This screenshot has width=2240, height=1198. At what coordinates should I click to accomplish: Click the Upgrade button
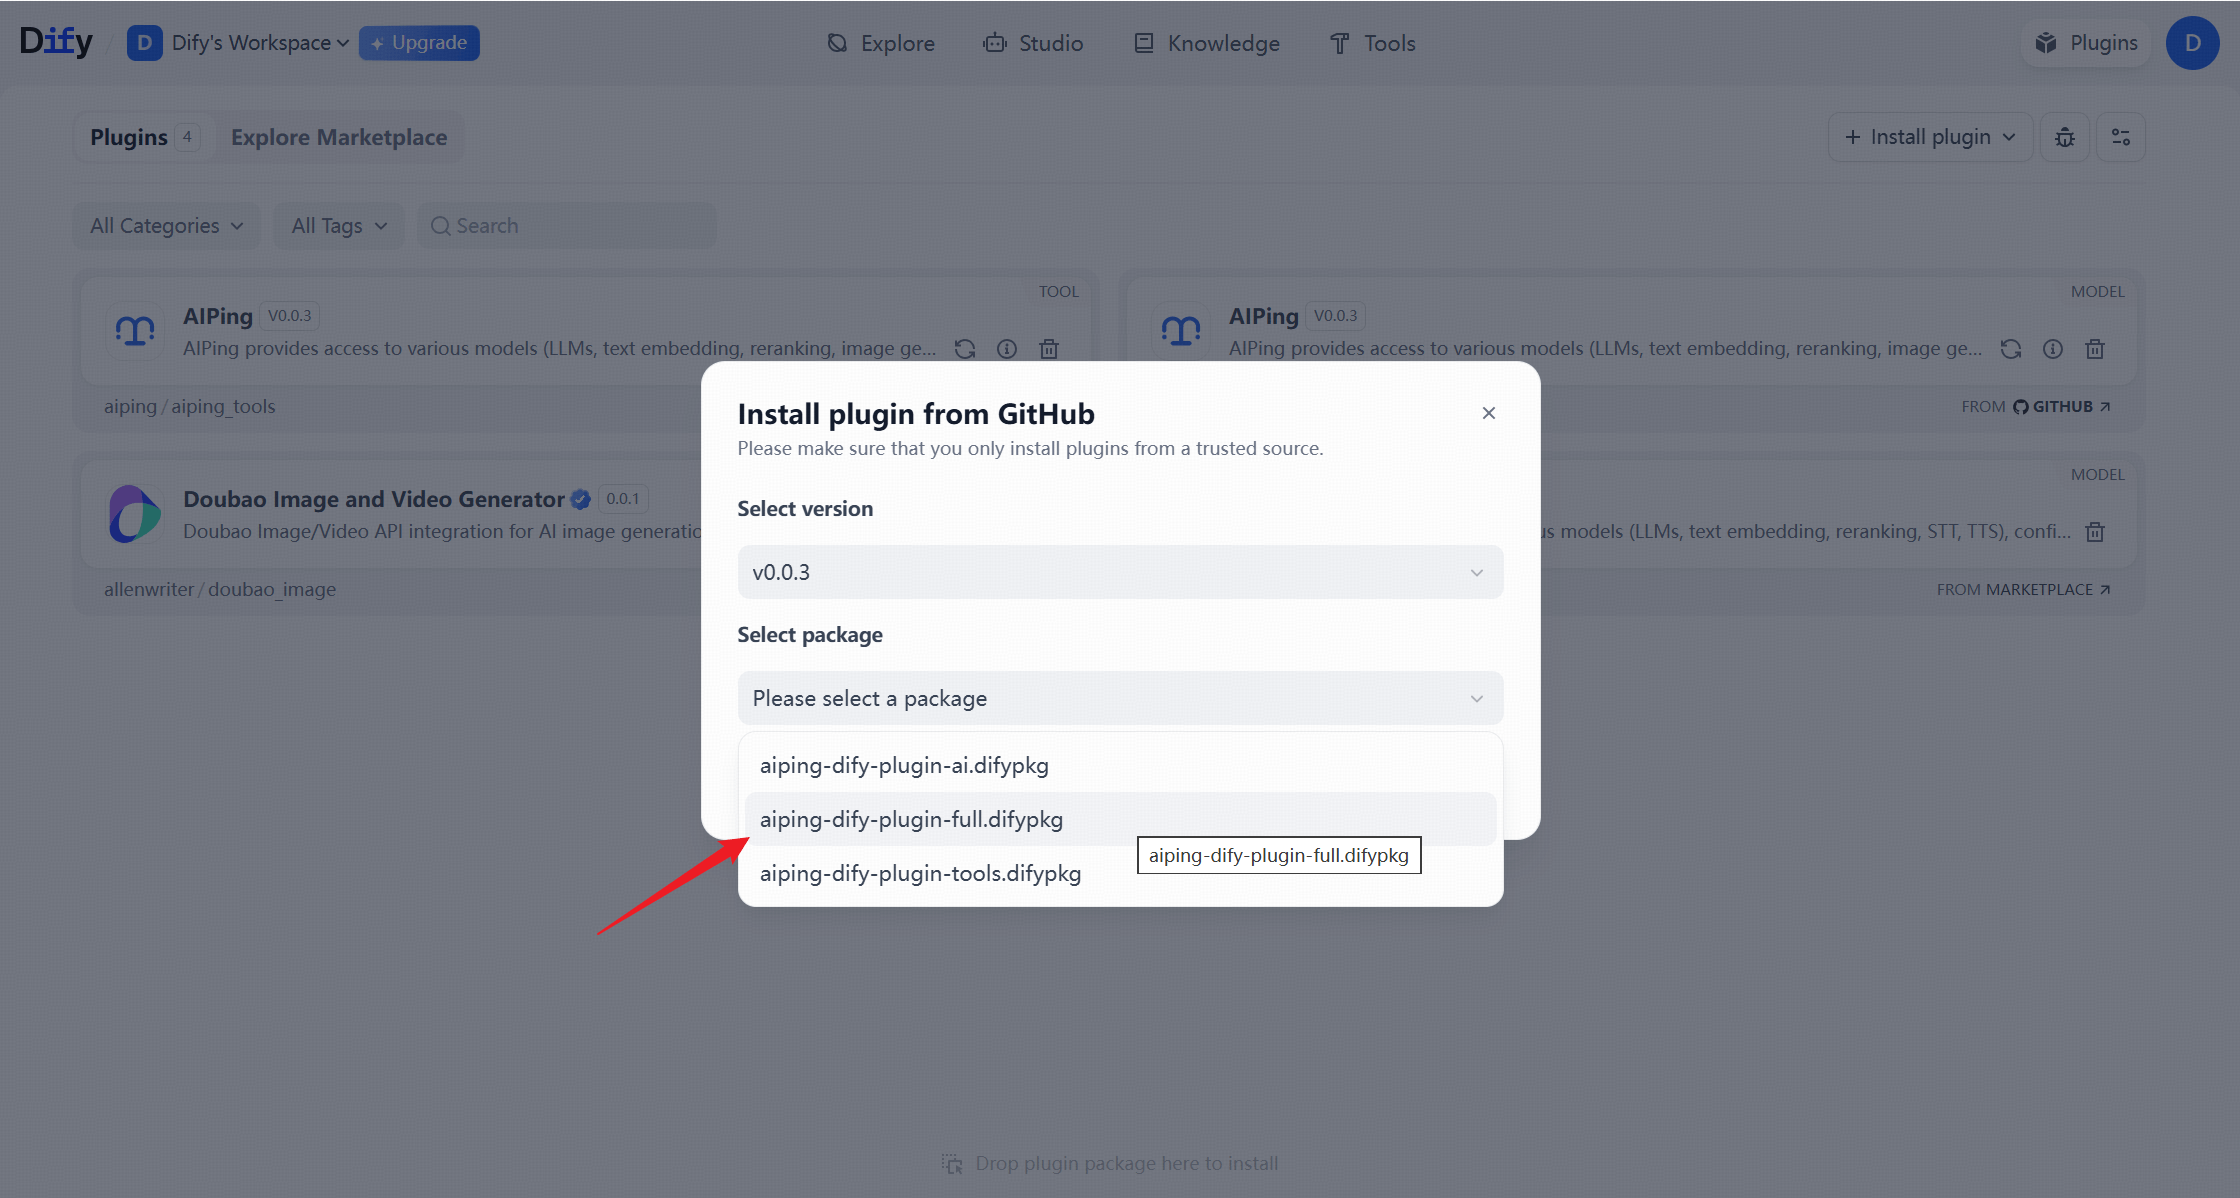(419, 43)
